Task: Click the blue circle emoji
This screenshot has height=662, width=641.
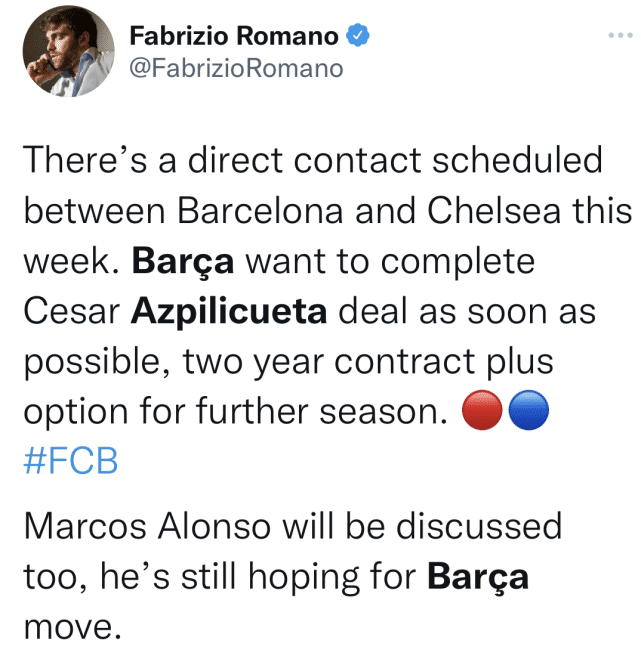Action: click(525, 411)
